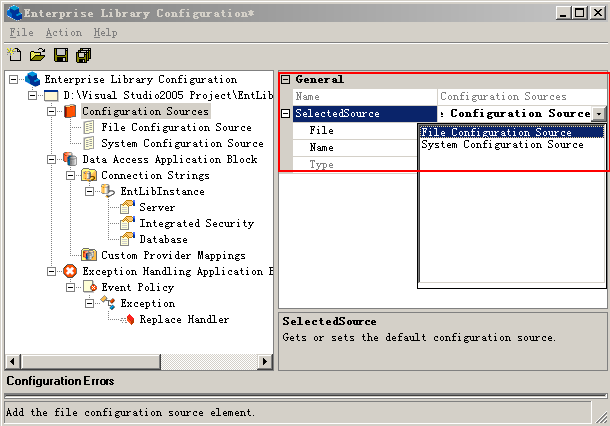610x426 pixels.
Task: Select the Integrated Security tree item
Action: pyautogui.click(x=196, y=224)
